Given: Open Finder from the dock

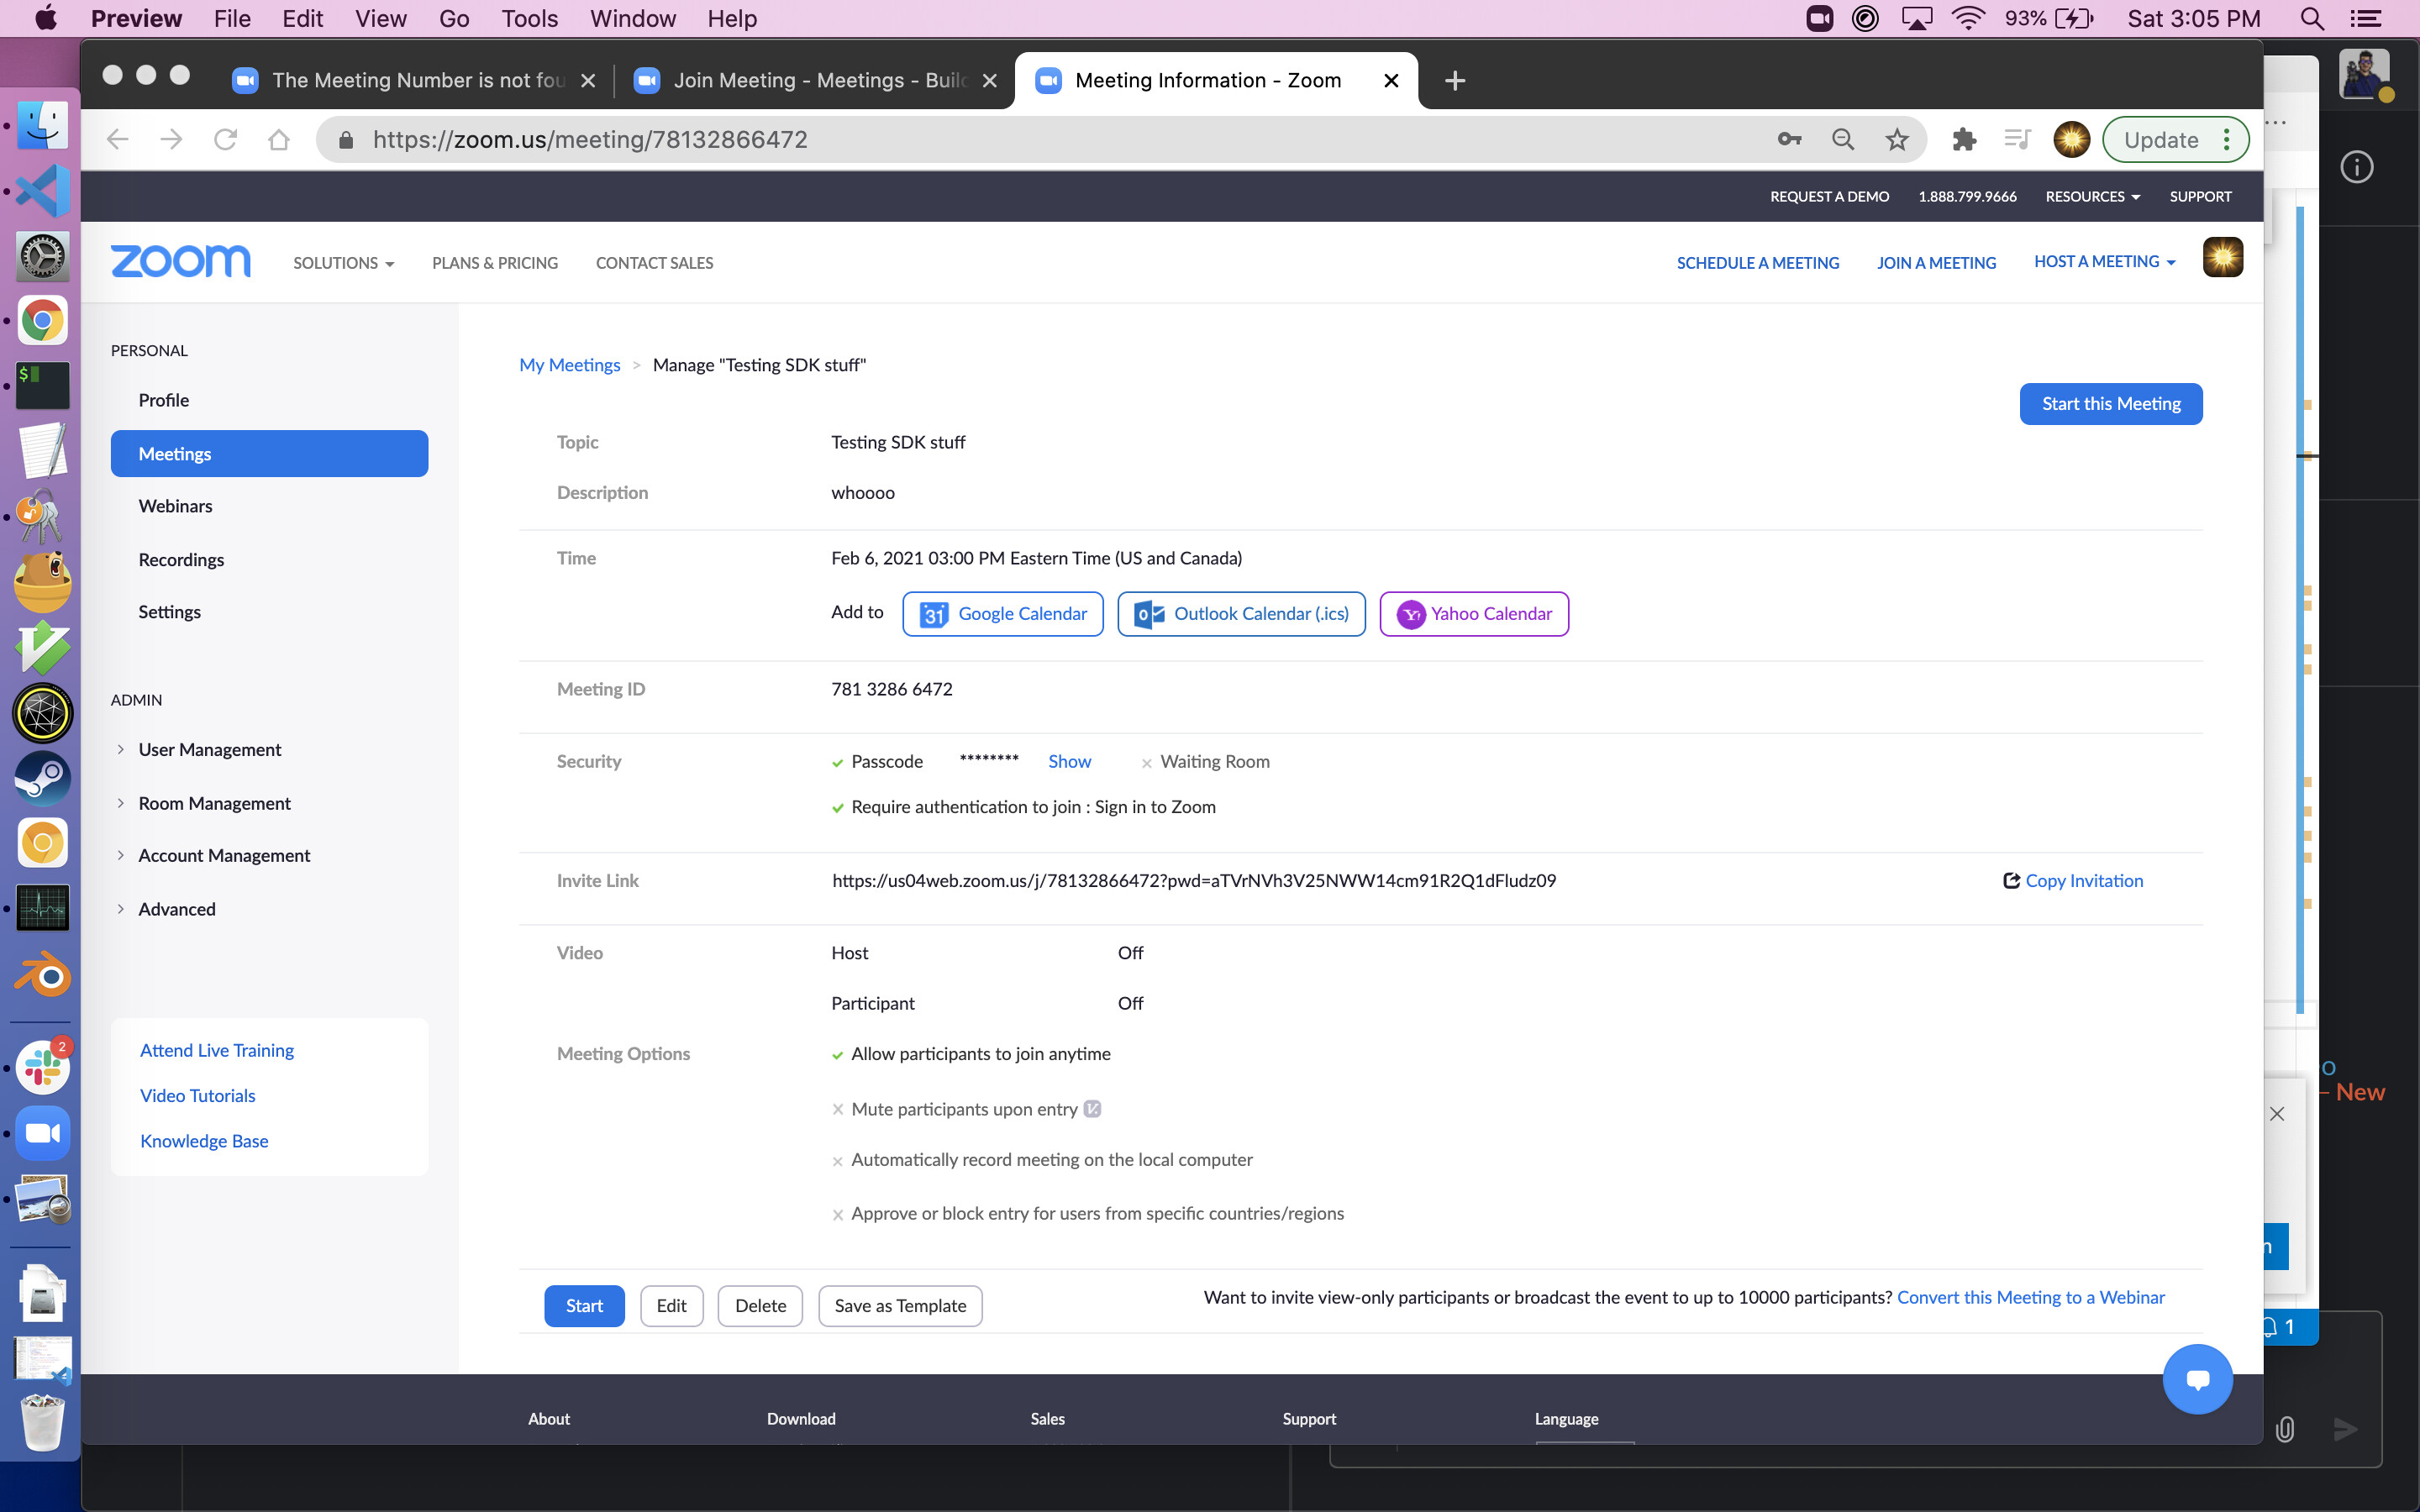Looking at the screenshot, I should [42, 127].
